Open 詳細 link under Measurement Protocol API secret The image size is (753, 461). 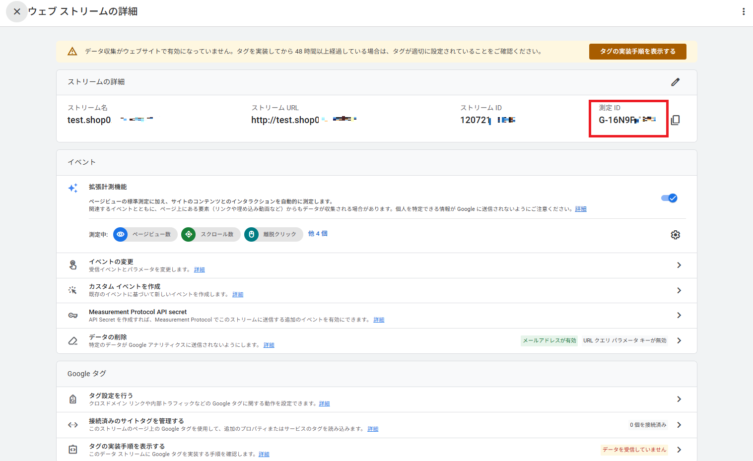click(x=379, y=320)
